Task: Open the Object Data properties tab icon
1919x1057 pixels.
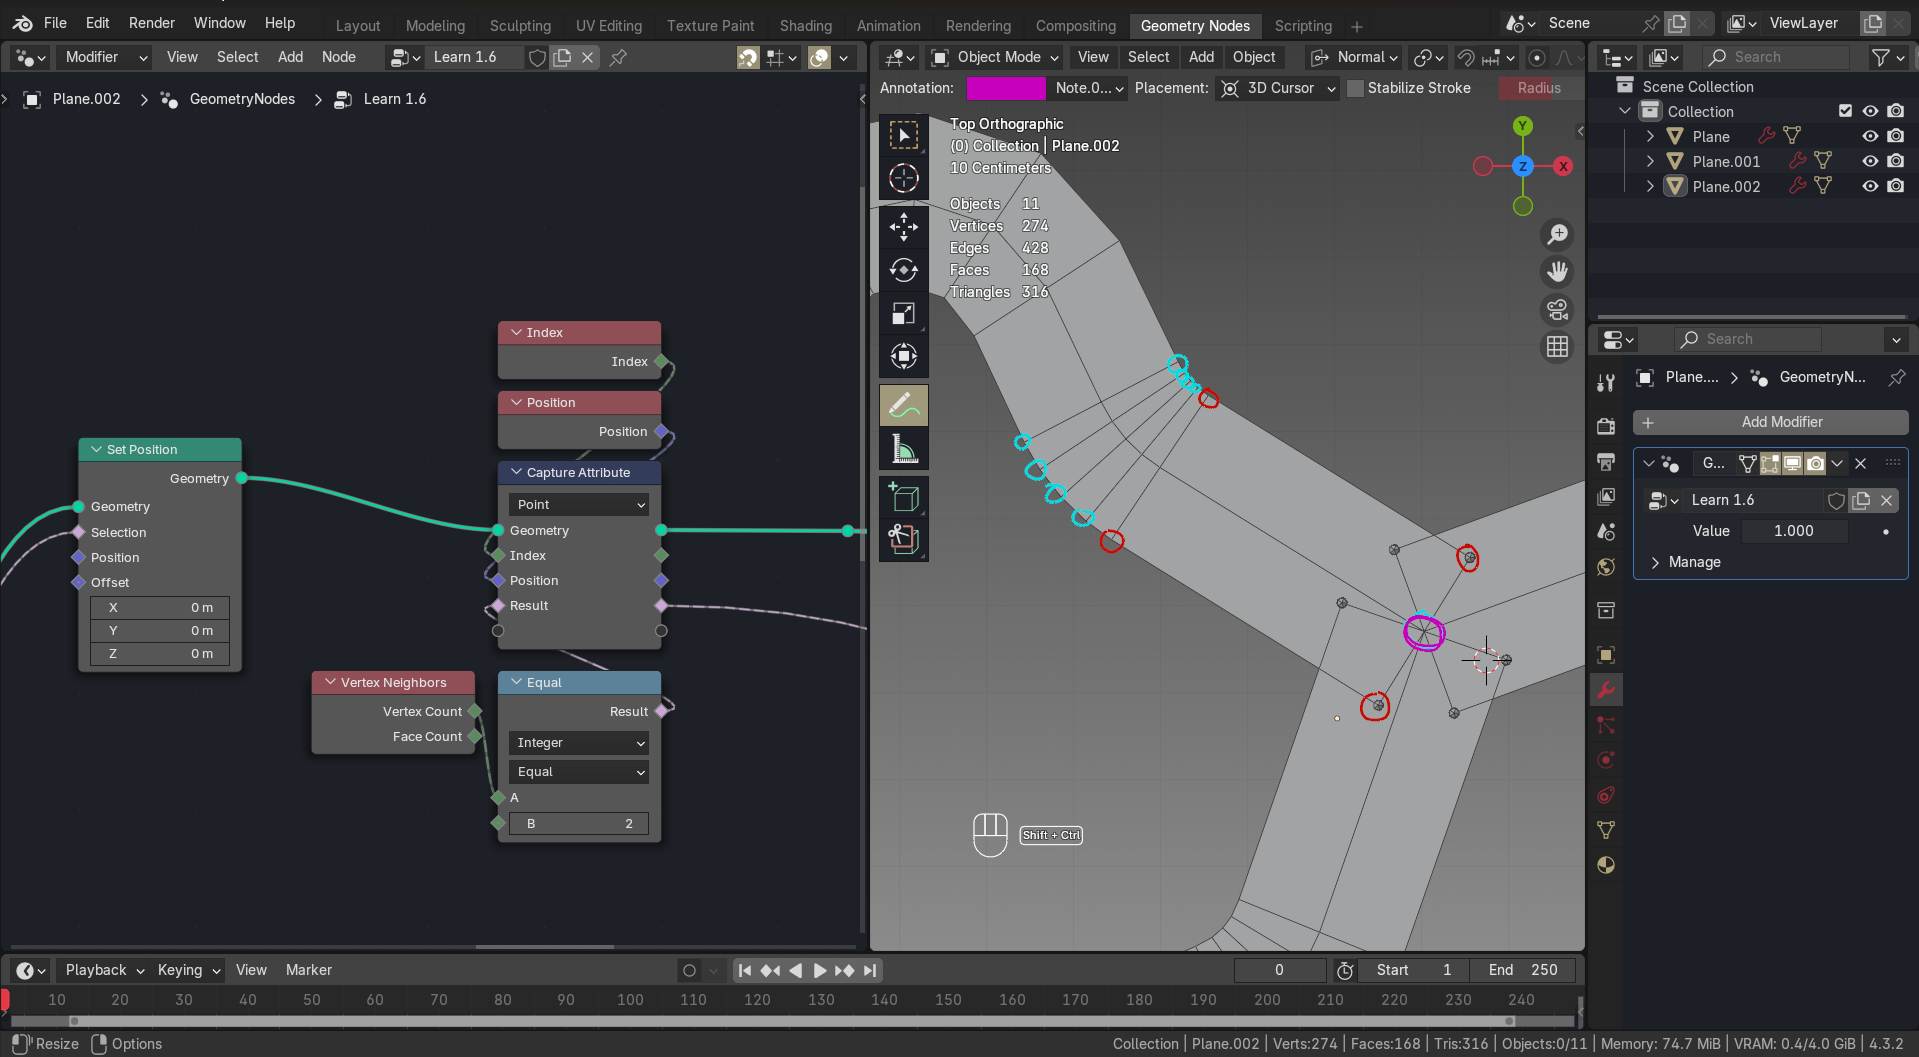Action: [1606, 830]
